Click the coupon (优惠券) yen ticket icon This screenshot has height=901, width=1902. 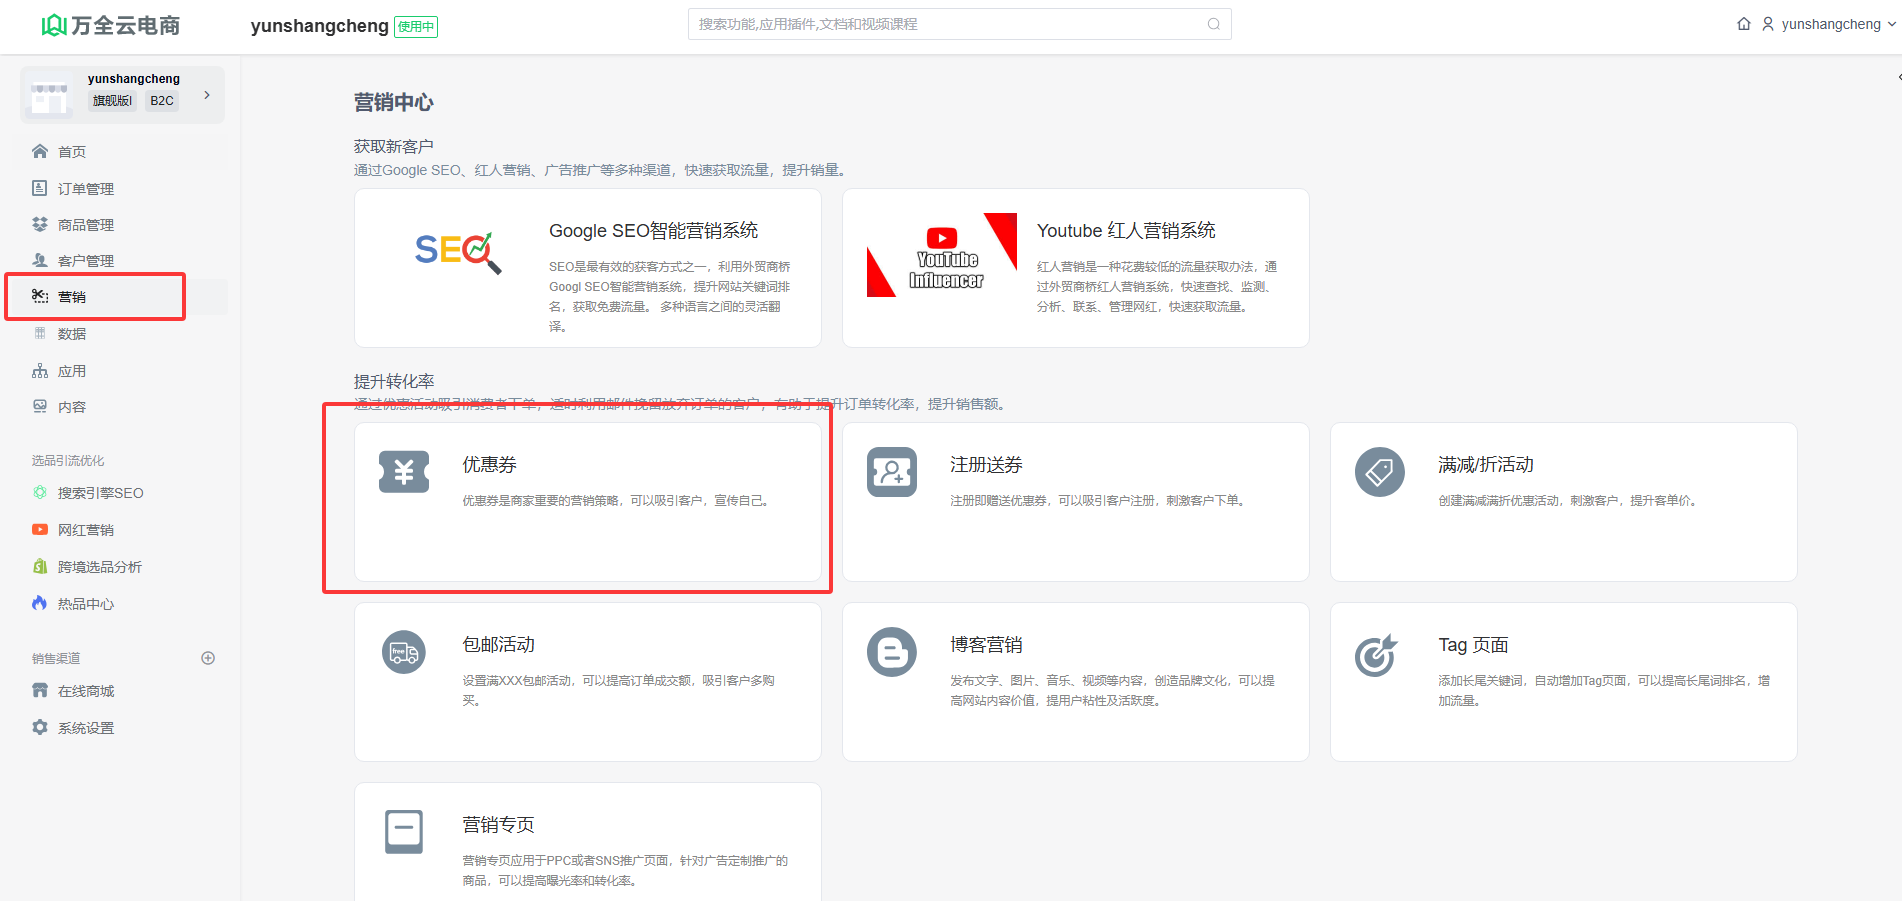click(x=404, y=471)
